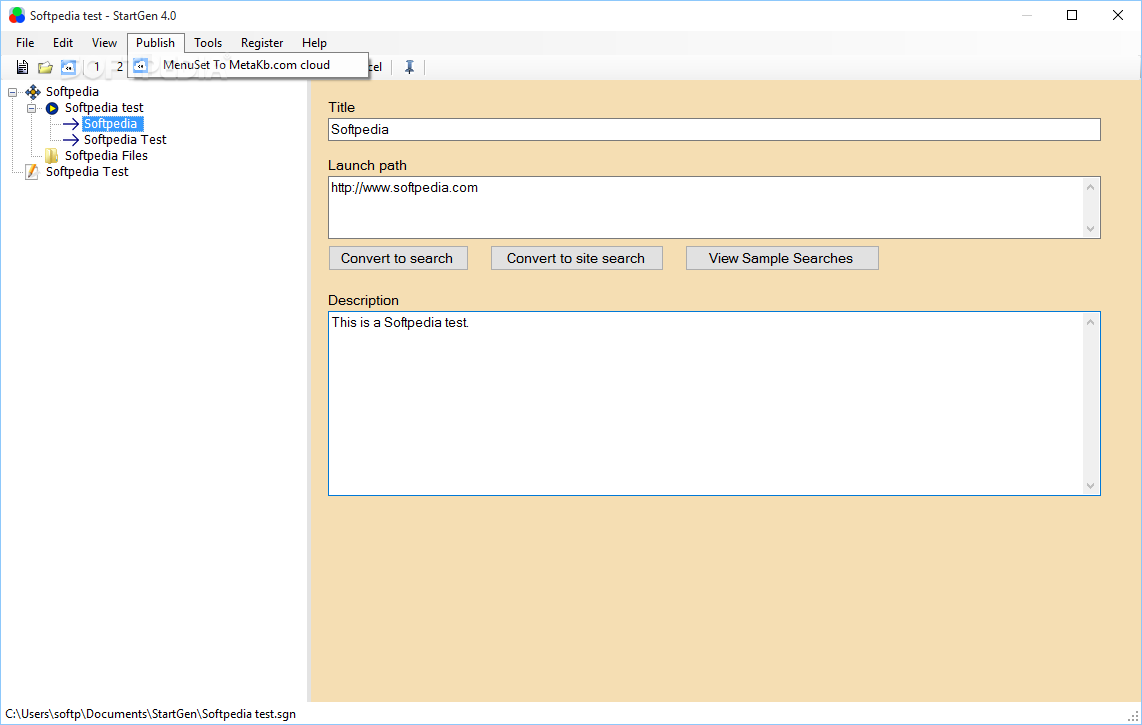Maximize the StartGen window

[1072, 15]
